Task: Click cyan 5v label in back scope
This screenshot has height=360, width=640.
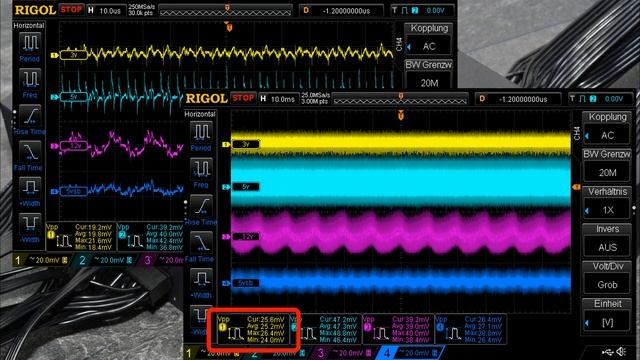Action: [74, 97]
